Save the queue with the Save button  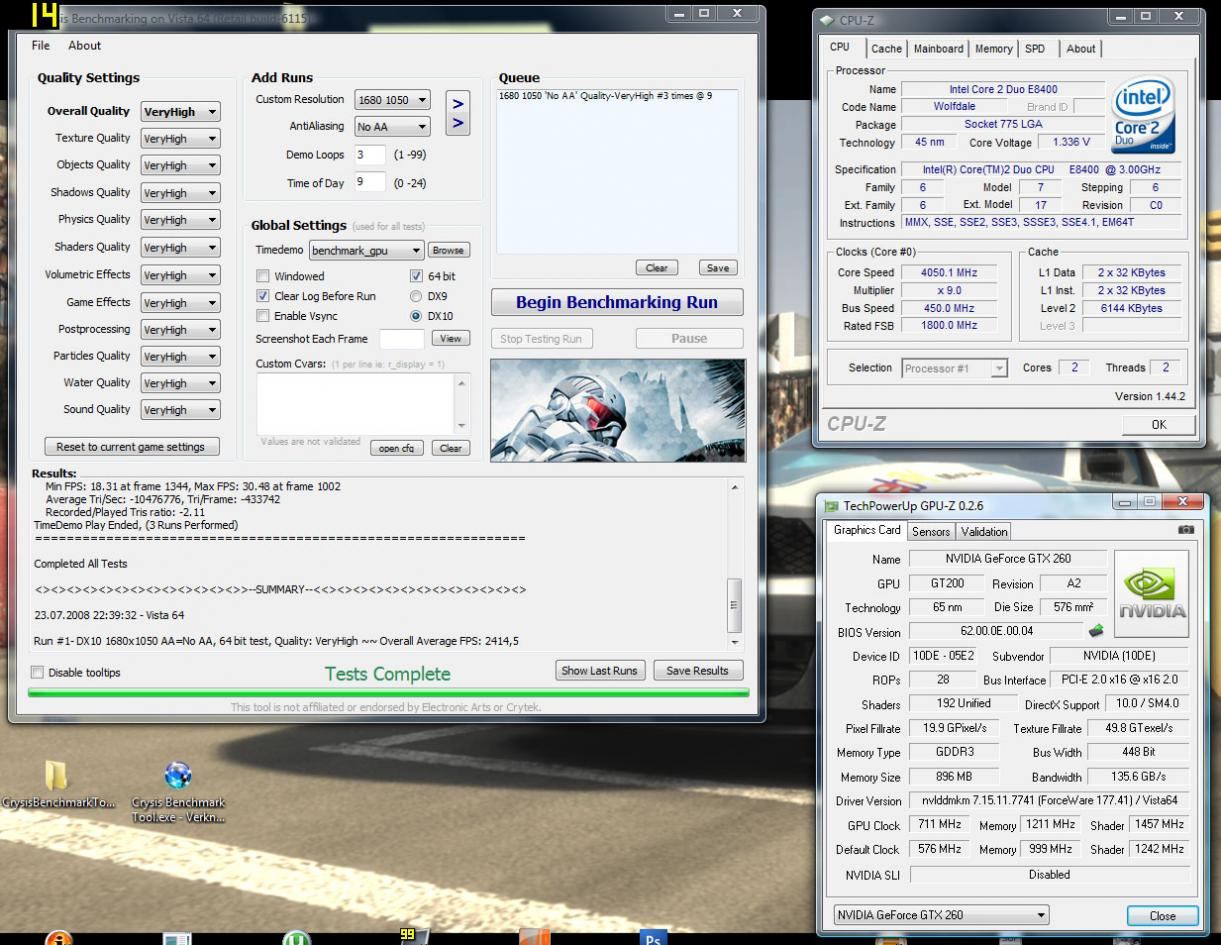coord(718,268)
